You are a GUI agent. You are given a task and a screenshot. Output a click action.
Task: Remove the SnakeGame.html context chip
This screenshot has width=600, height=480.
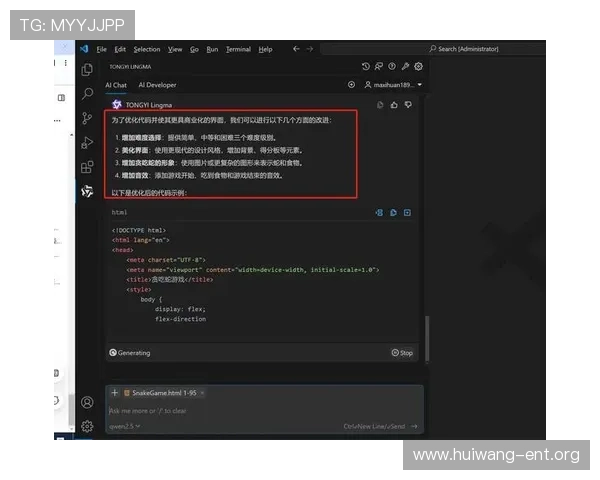click(202, 393)
